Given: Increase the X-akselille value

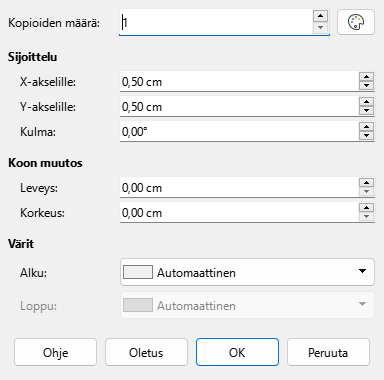Looking at the screenshot, I should point(366,77).
